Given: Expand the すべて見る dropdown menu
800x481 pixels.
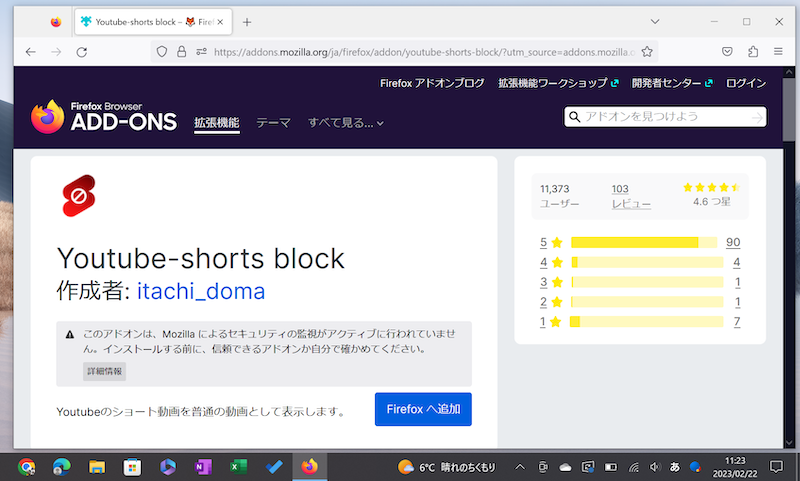Looking at the screenshot, I should 345,123.
